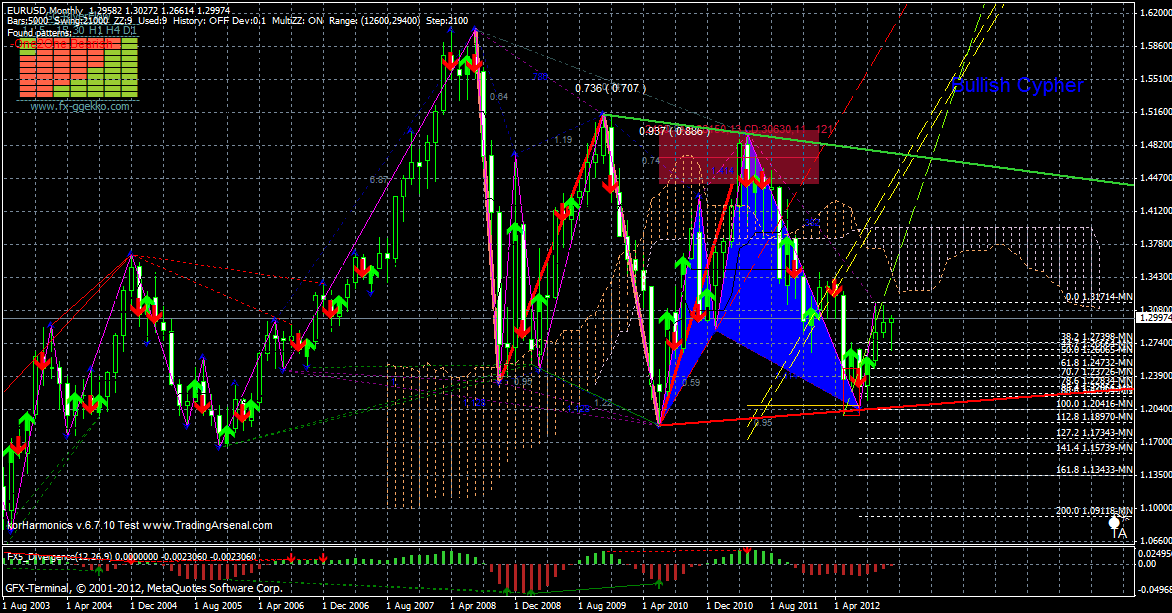Click the Bullish Cypher pattern label

pyautogui.click(x=1018, y=86)
